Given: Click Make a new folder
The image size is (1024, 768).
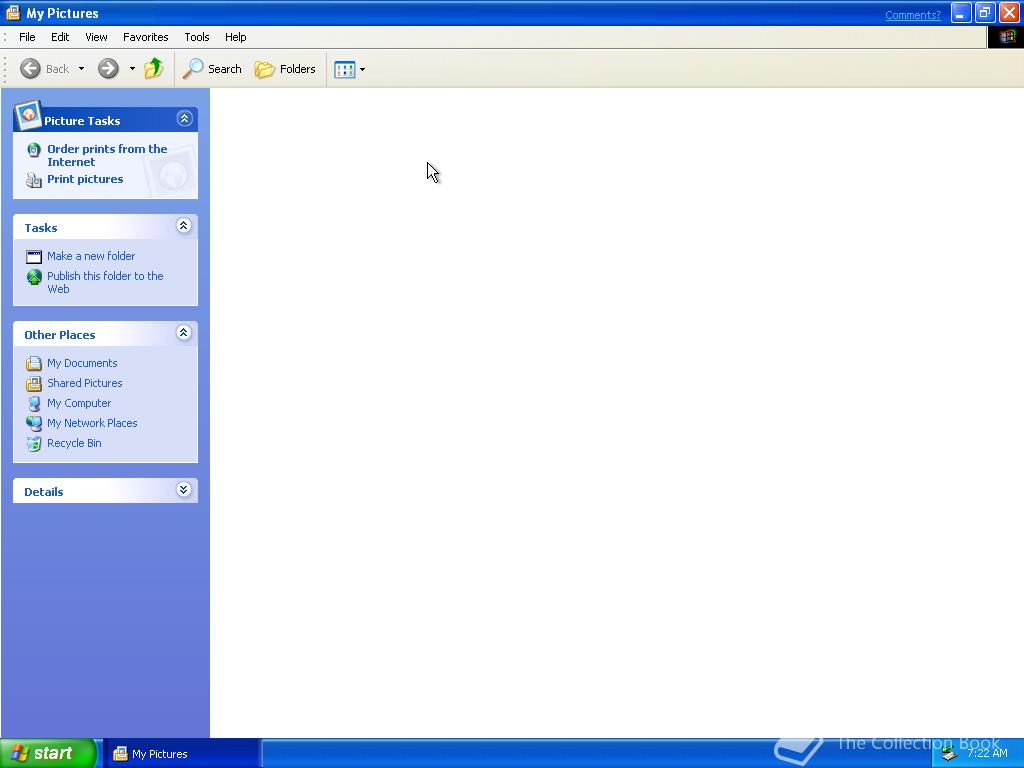Looking at the screenshot, I should [x=91, y=256].
